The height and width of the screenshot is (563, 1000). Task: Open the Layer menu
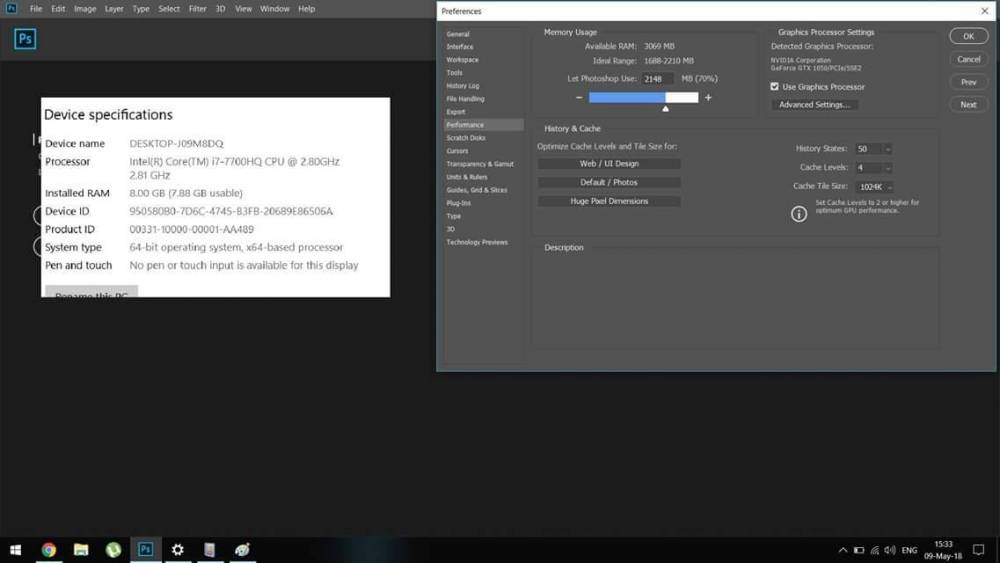click(x=114, y=9)
